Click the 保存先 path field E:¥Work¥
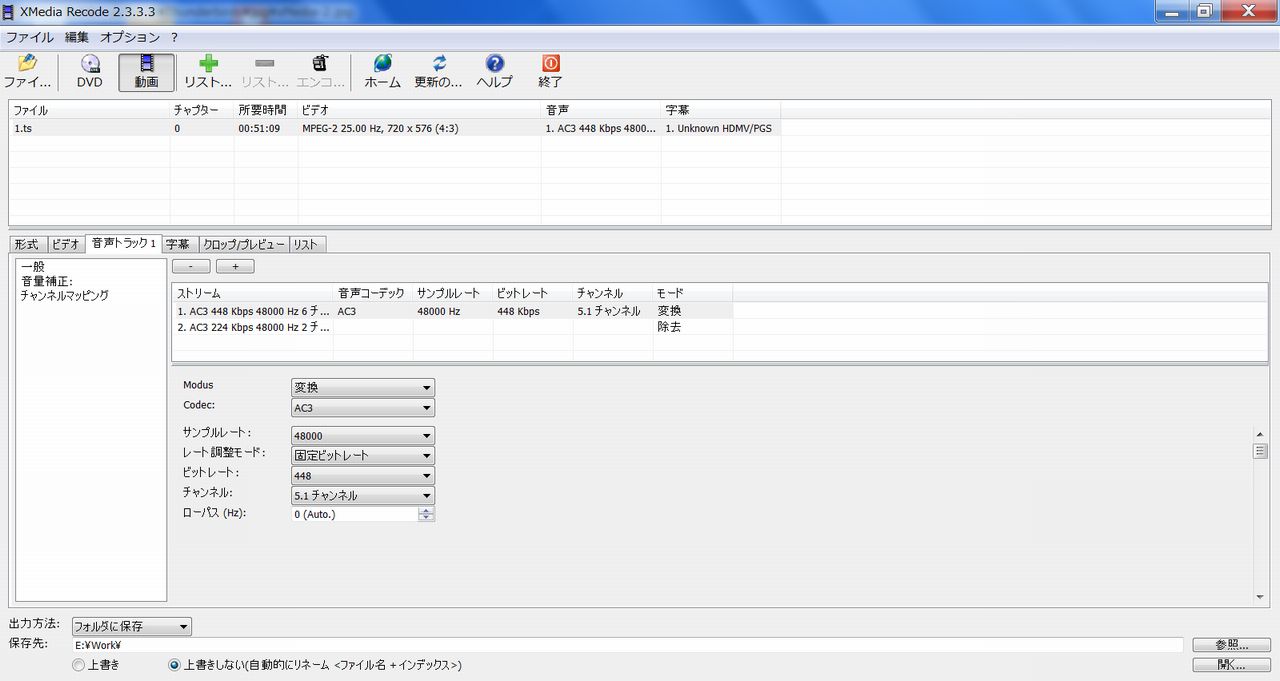Viewport: 1280px width, 681px height. [x=627, y=645]
